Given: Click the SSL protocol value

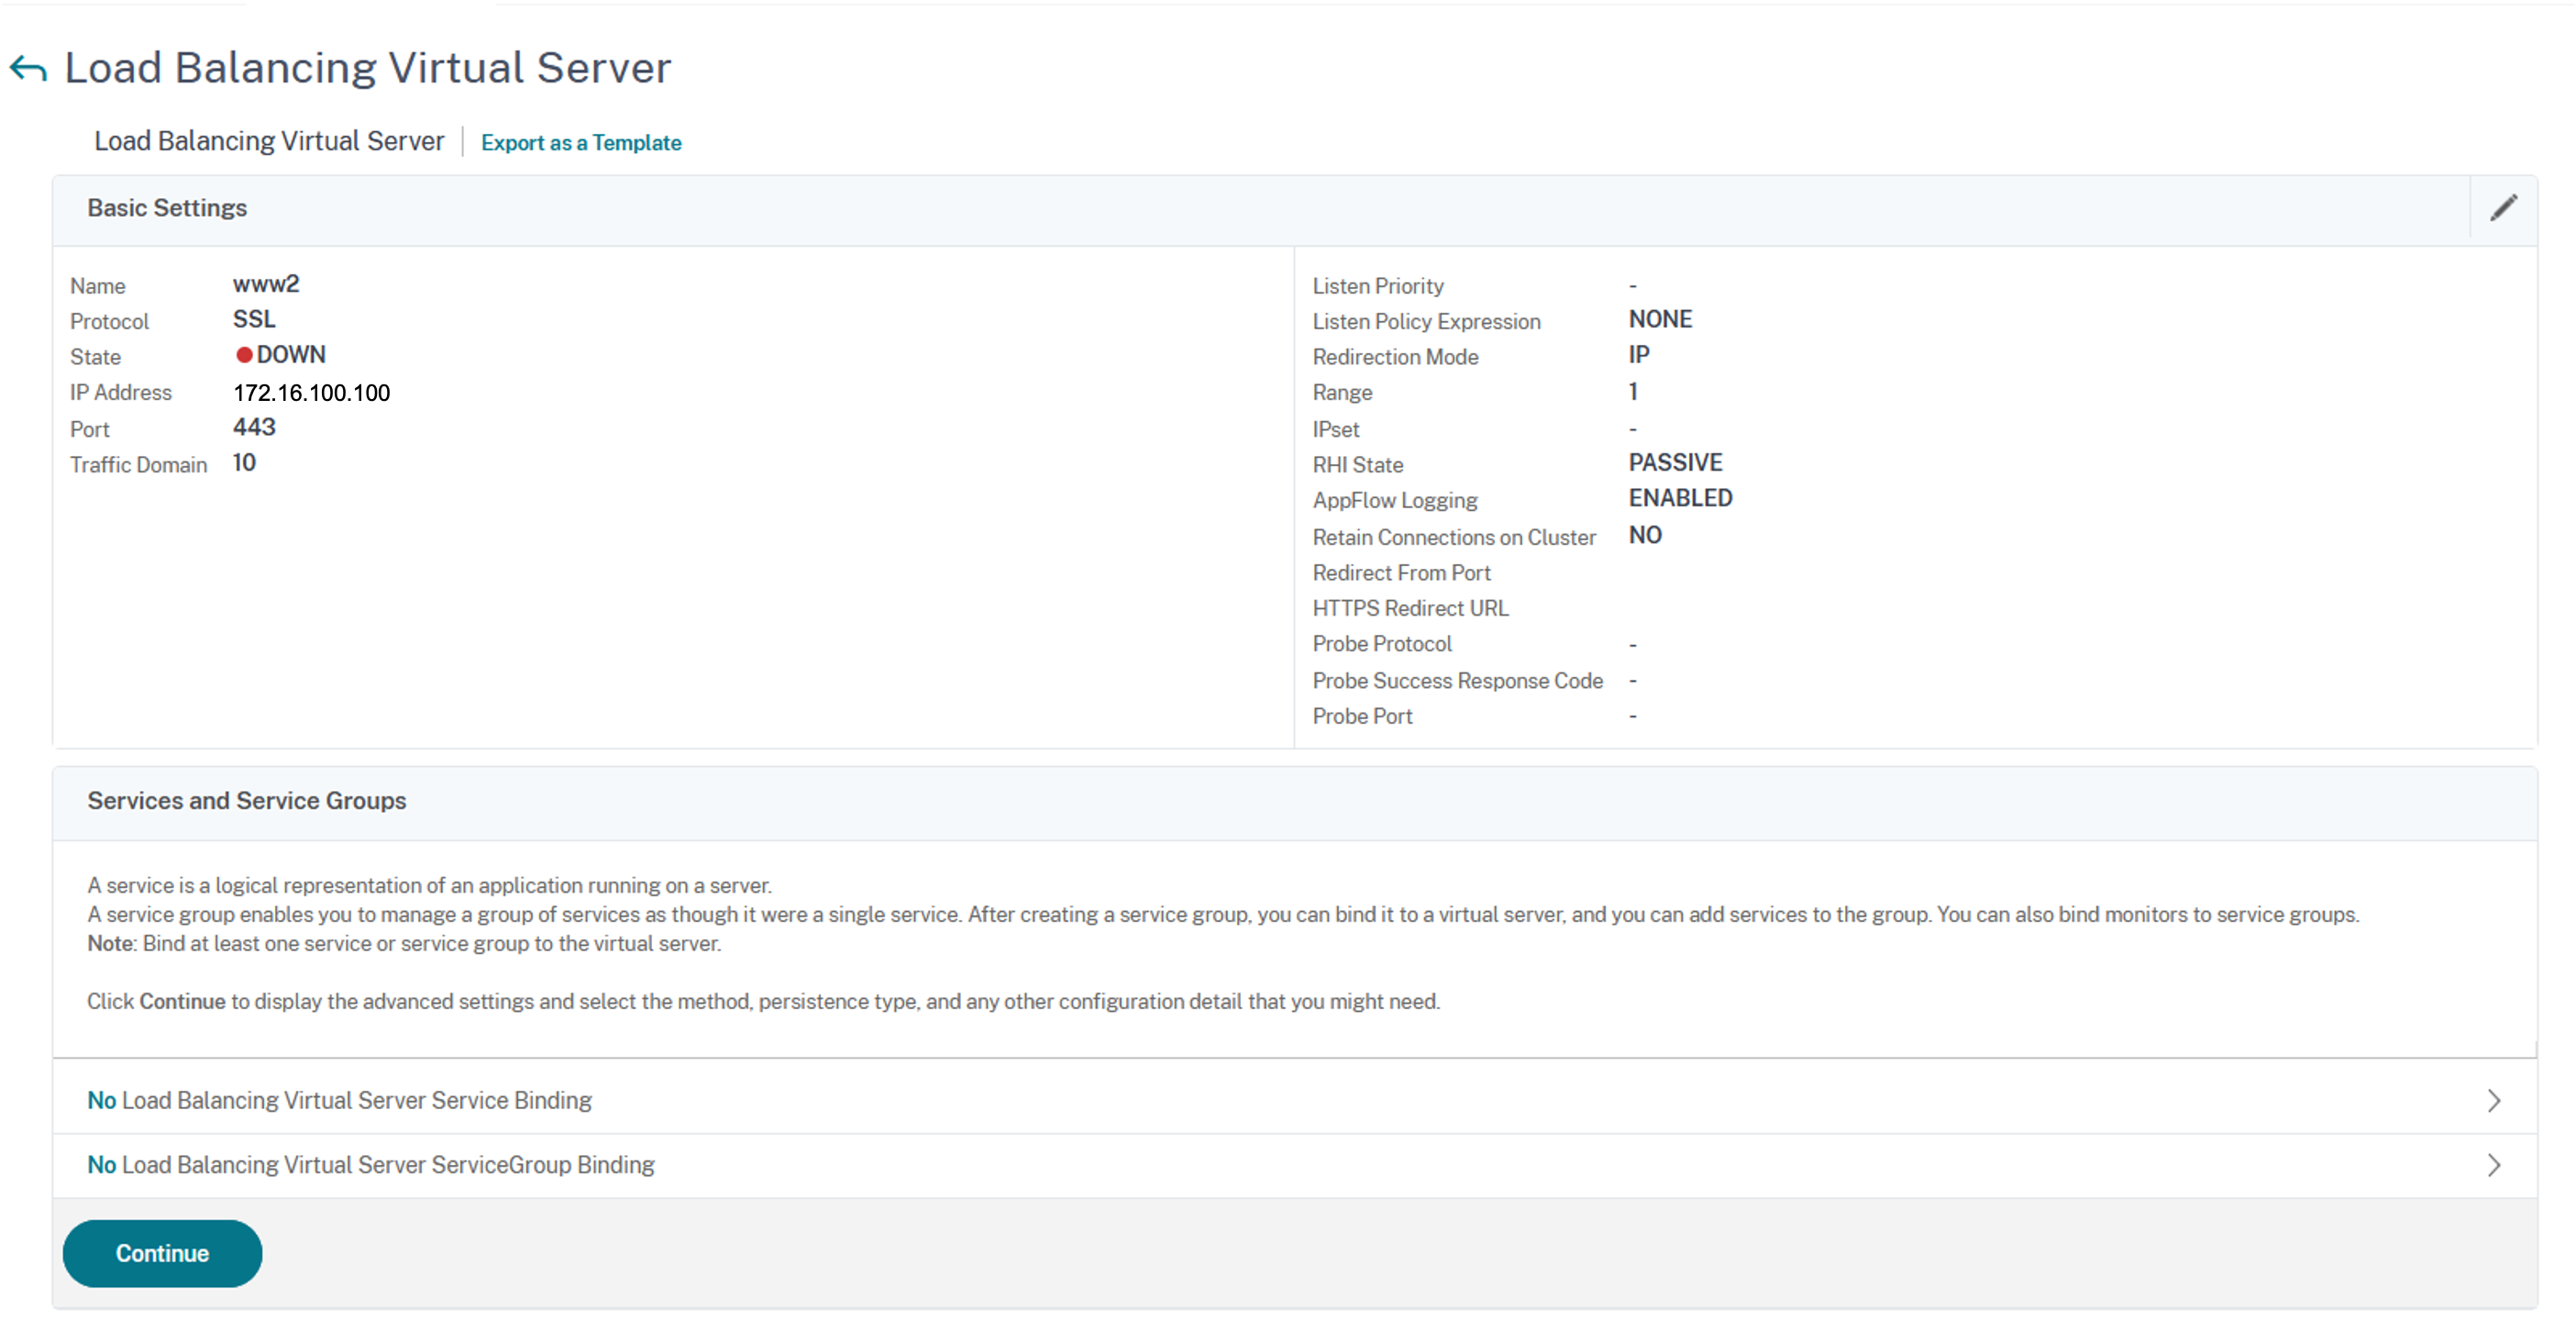Looking at the screenshot, I should tap(254, 320).
